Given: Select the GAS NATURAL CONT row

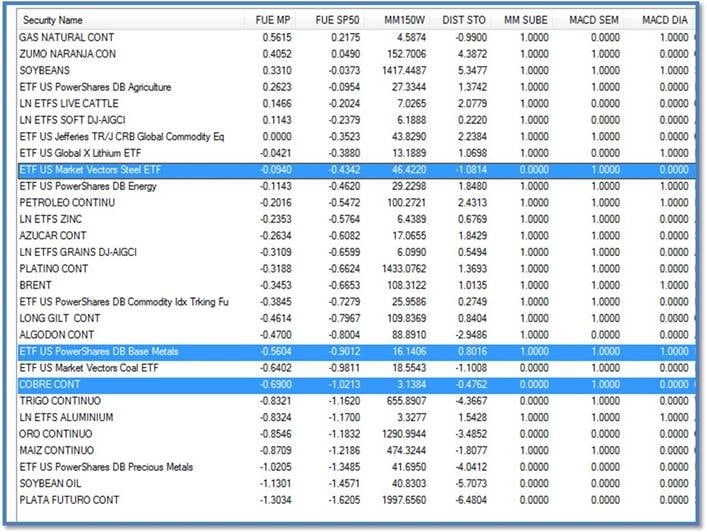Looking at the screenshot, I should [x=356, y=37].
